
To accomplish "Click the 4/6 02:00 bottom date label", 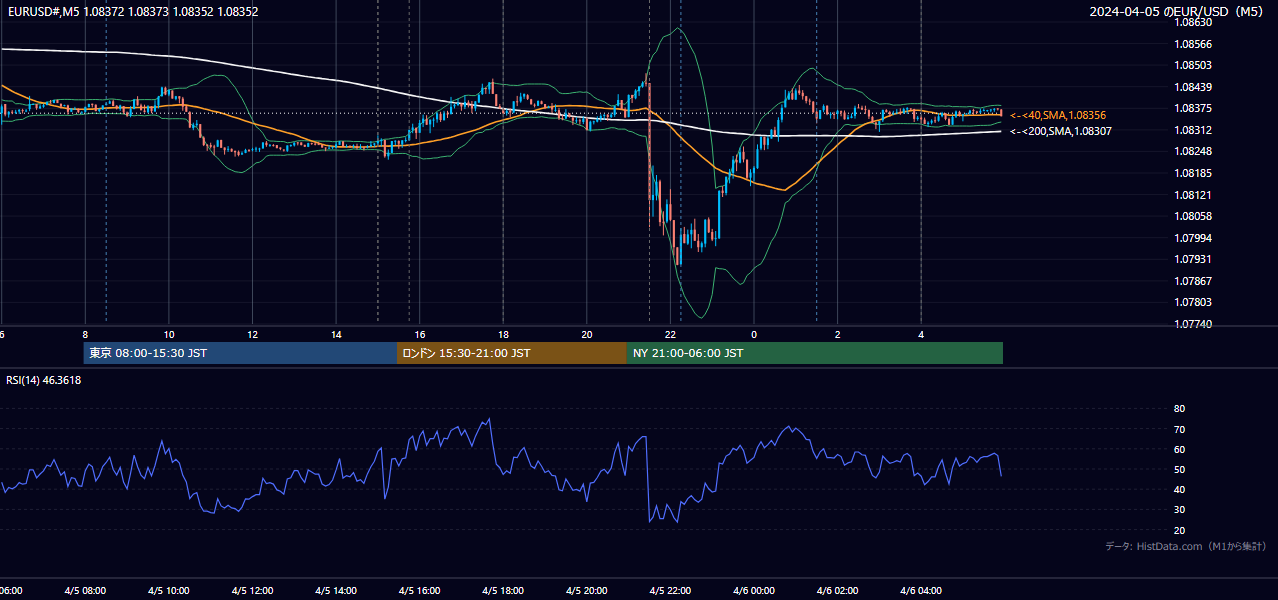I will pos(838,591).
